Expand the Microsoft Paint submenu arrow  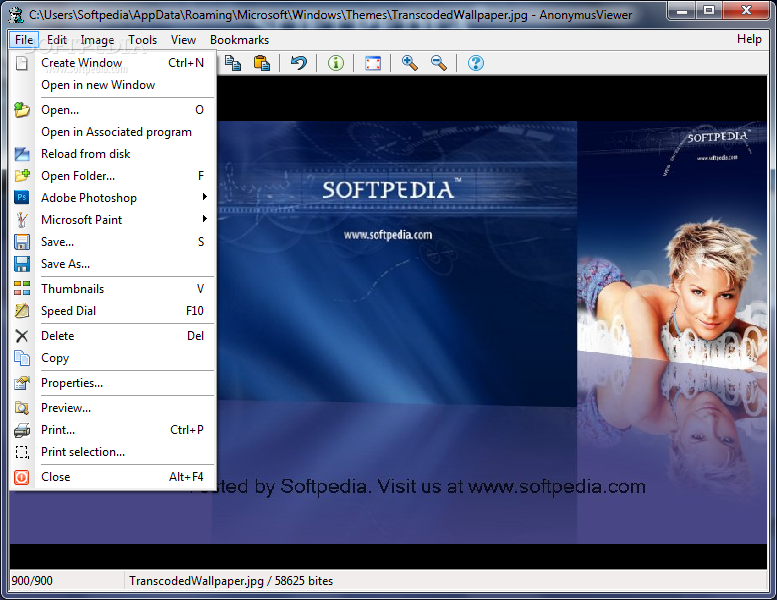click(x=205, y=219)
